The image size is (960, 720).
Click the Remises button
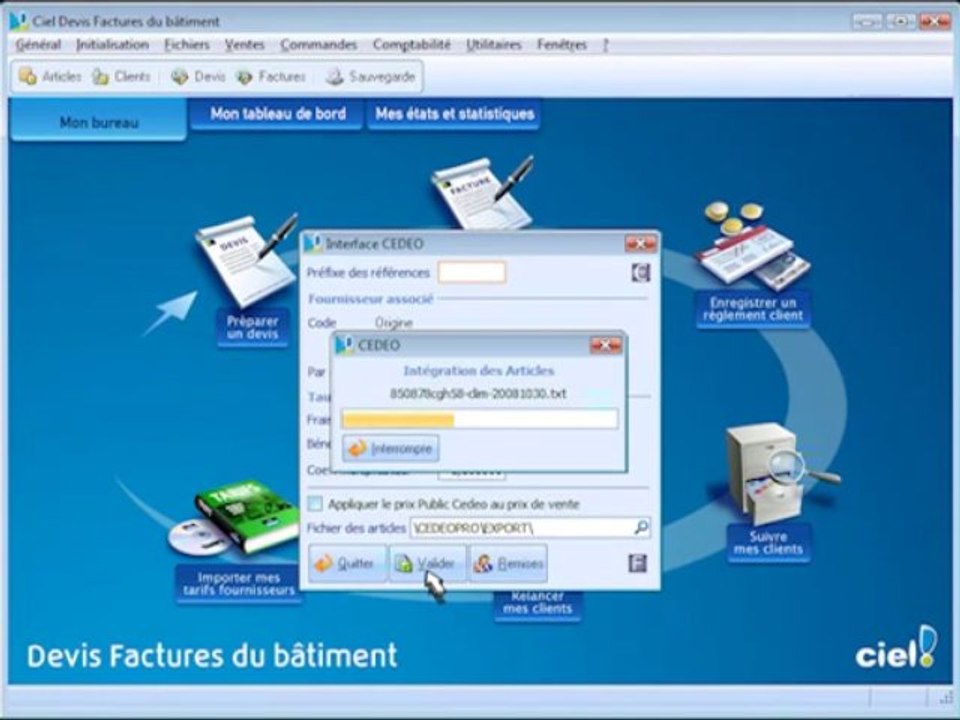(x=508, y=563)
